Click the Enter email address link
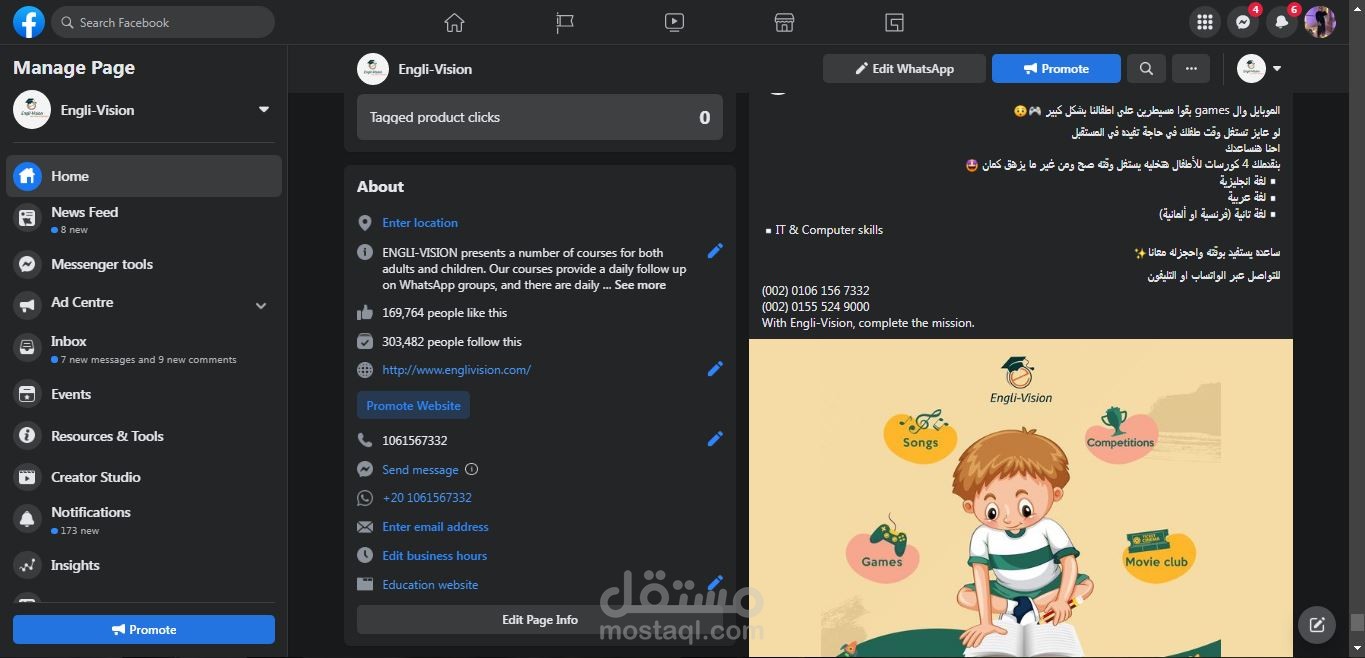Viewport: 1365px width, 658px height. 435,527
